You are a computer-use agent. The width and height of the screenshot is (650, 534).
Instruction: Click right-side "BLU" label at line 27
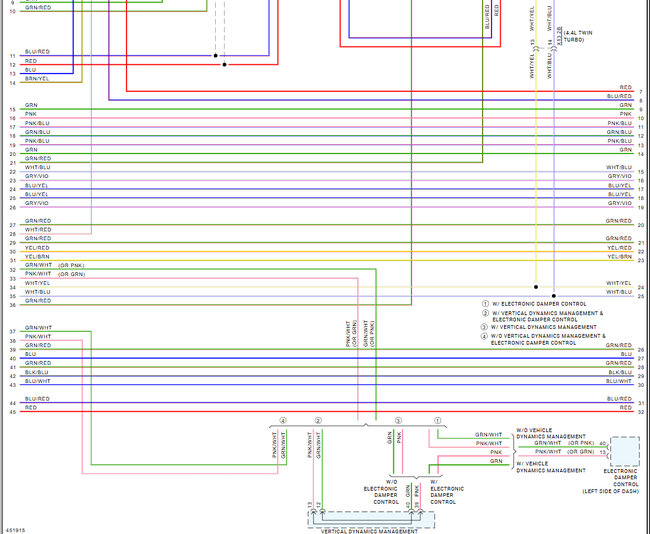tap(626, 354)
